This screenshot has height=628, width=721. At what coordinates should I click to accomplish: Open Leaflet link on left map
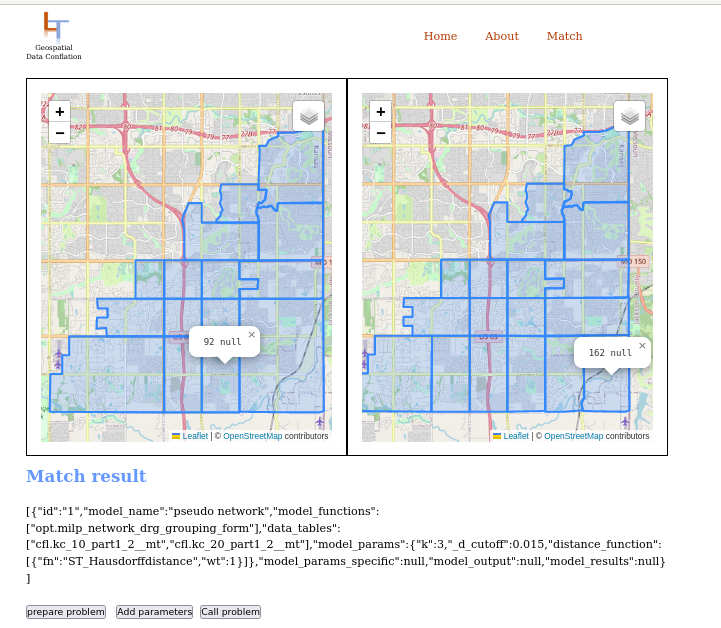(x=195, y=436)
